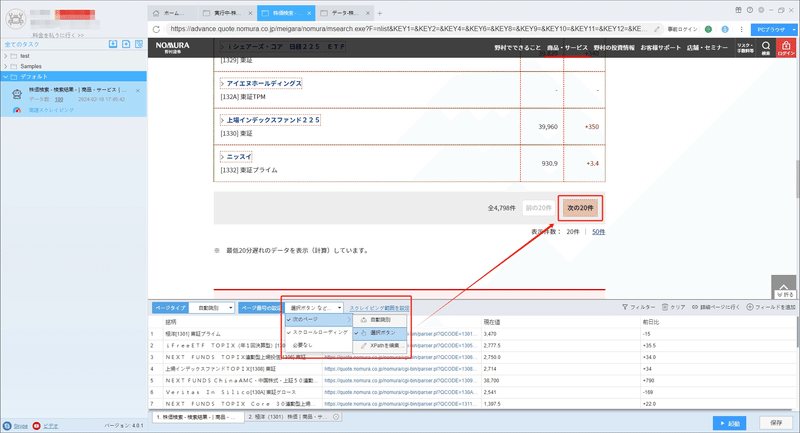The width and height of the screenshot is (800, 433).
Task: Expand the Samples folder
Action: click(6, 66)
